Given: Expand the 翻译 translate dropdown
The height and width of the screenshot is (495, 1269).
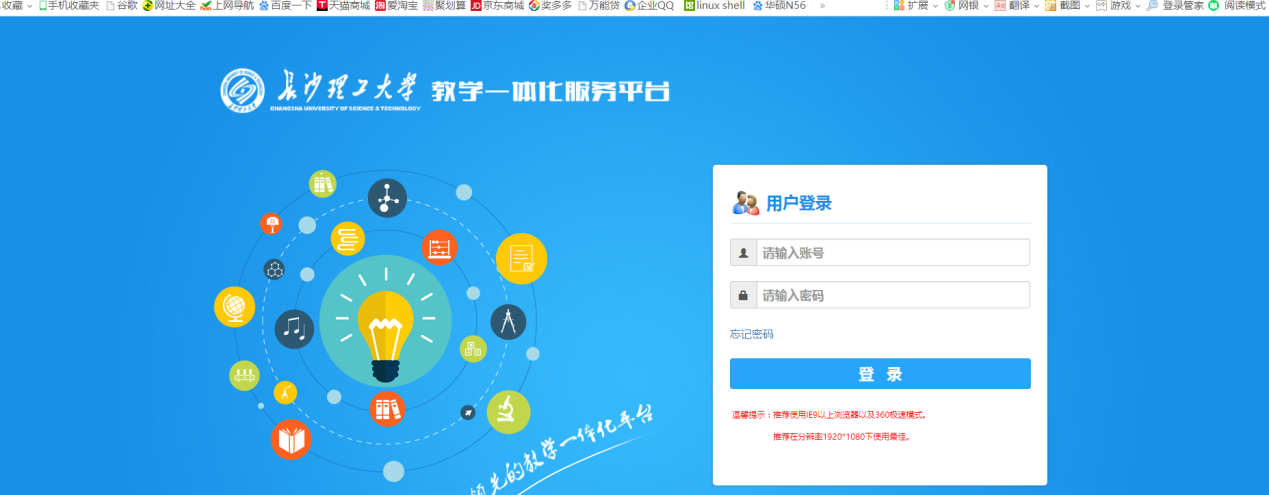Looking at the screenshot, I should (1017, 6).
